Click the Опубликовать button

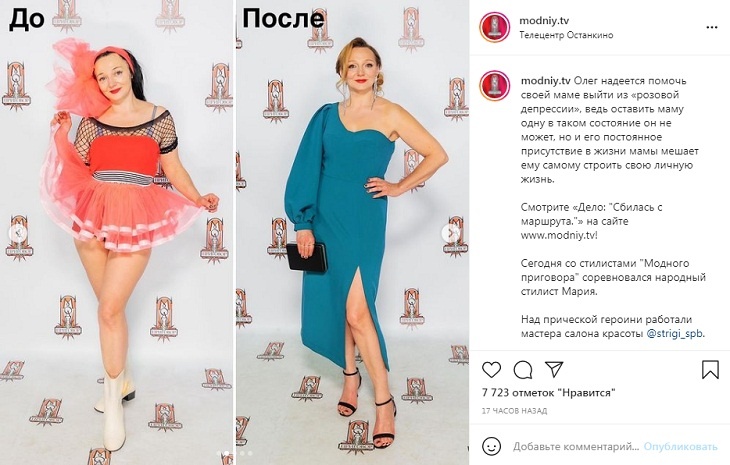click(680, 446)
